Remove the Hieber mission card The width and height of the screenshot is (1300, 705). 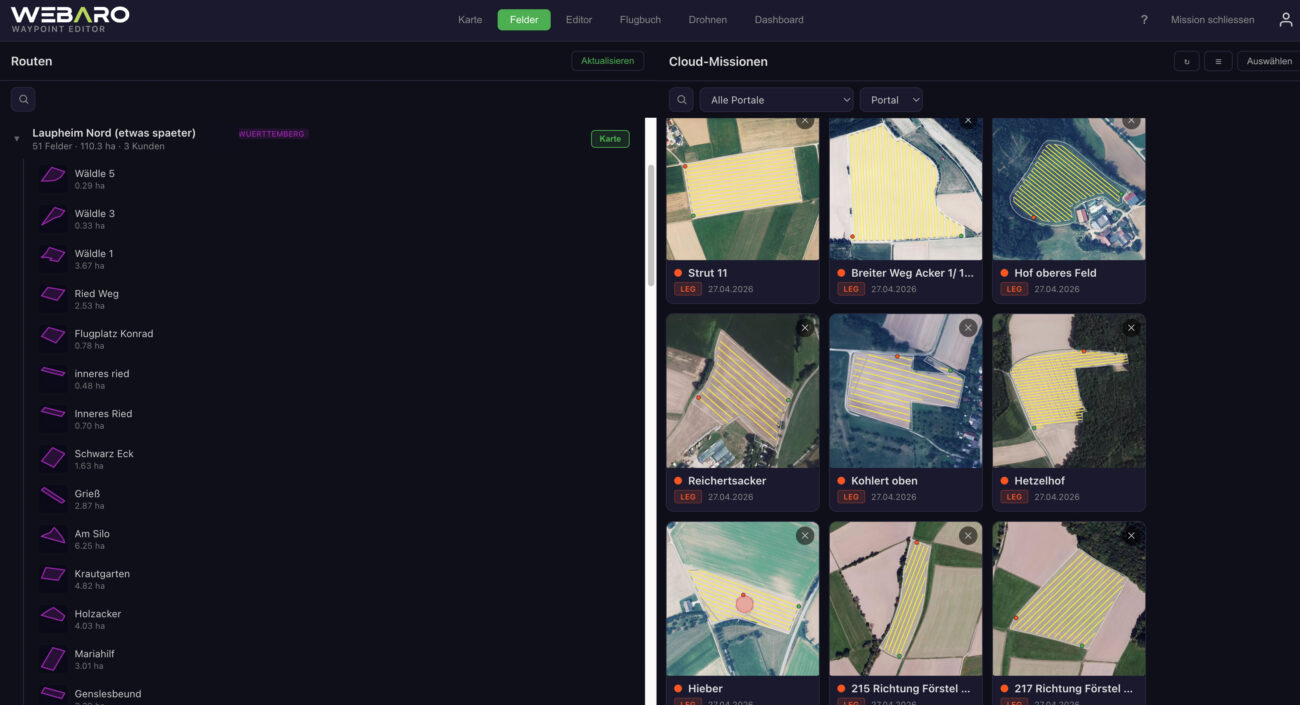coord(805,535)
